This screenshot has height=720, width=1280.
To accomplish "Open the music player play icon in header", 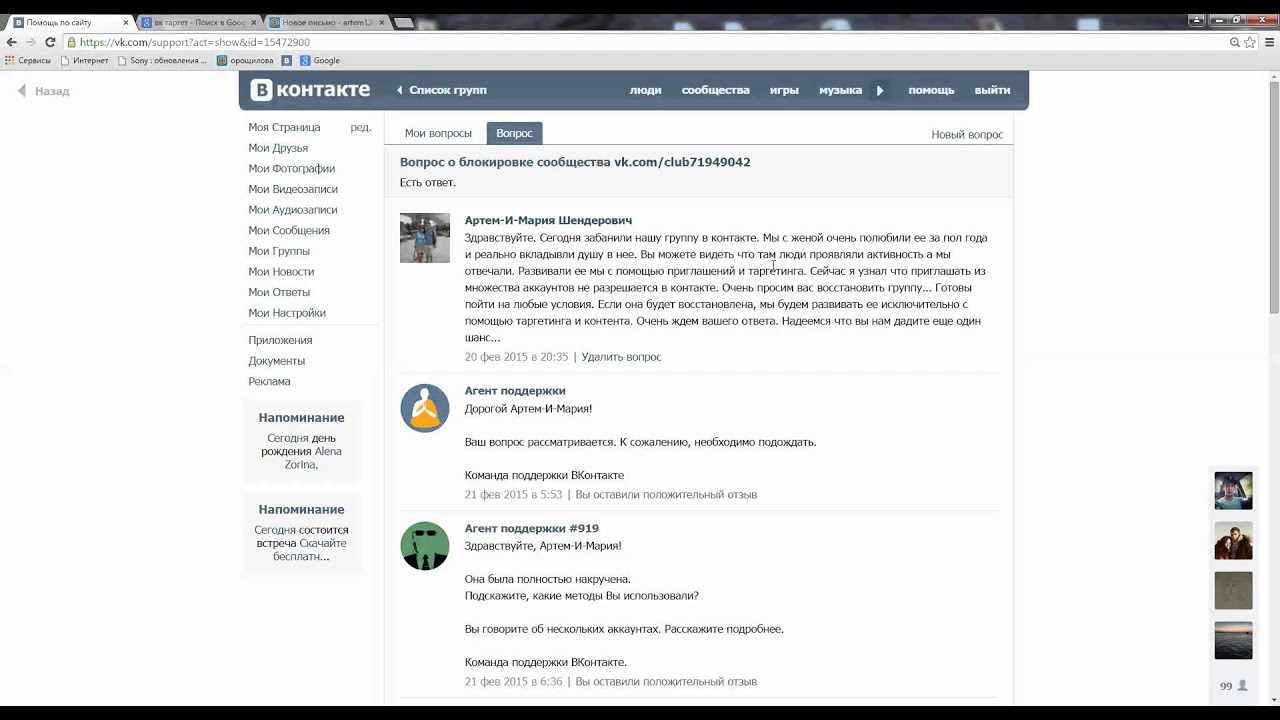I will [x=880, y=90].
